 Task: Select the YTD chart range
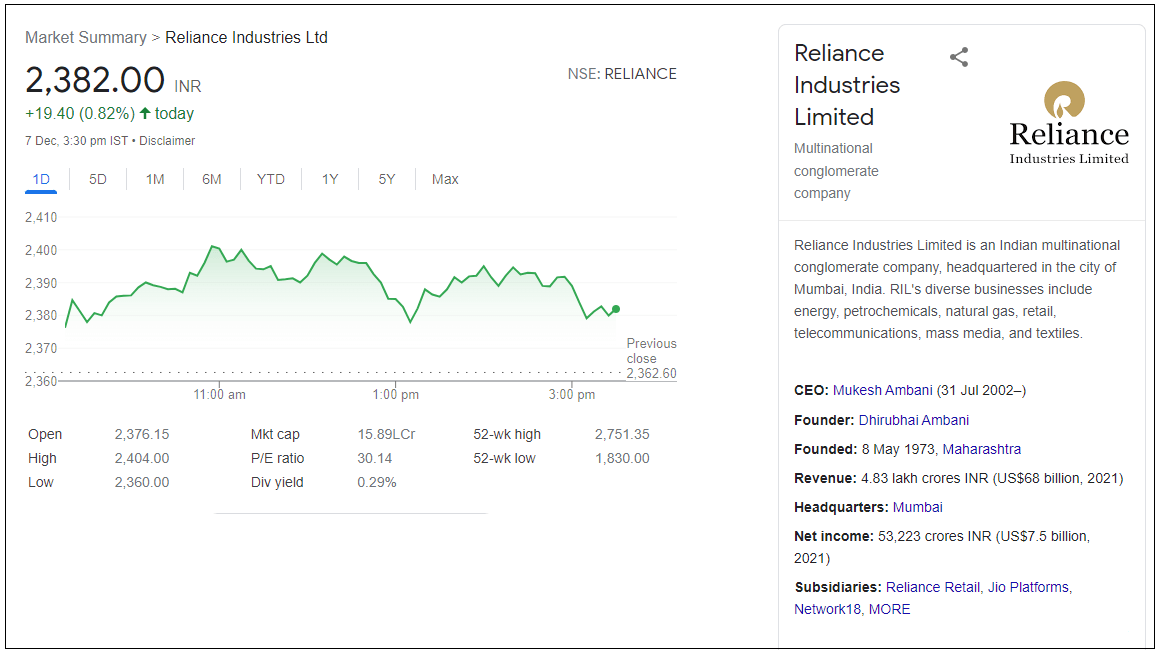(270, 179)
